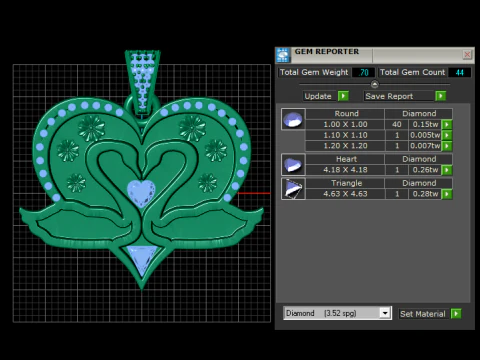The image size is (480, 360).
Task: Click the quantity 40 cell
Action: pos(397,124)
